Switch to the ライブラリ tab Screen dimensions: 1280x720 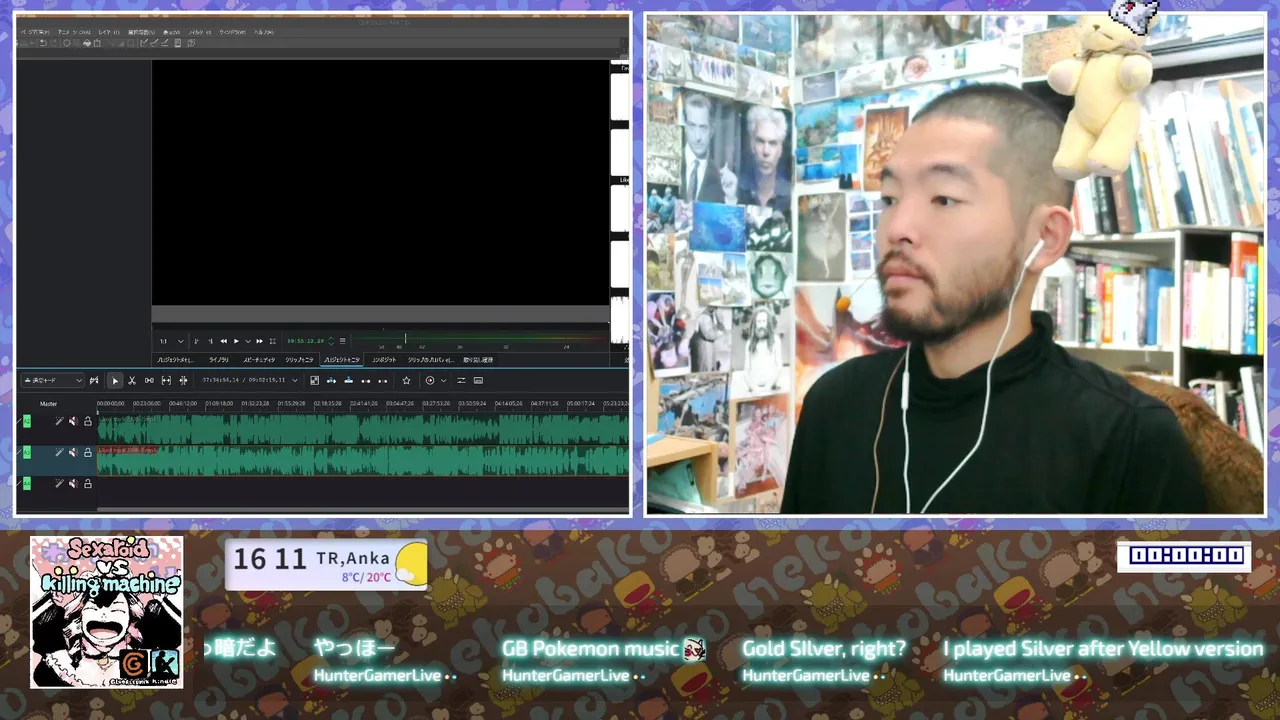pyautogui.click(x=219, y=360)
